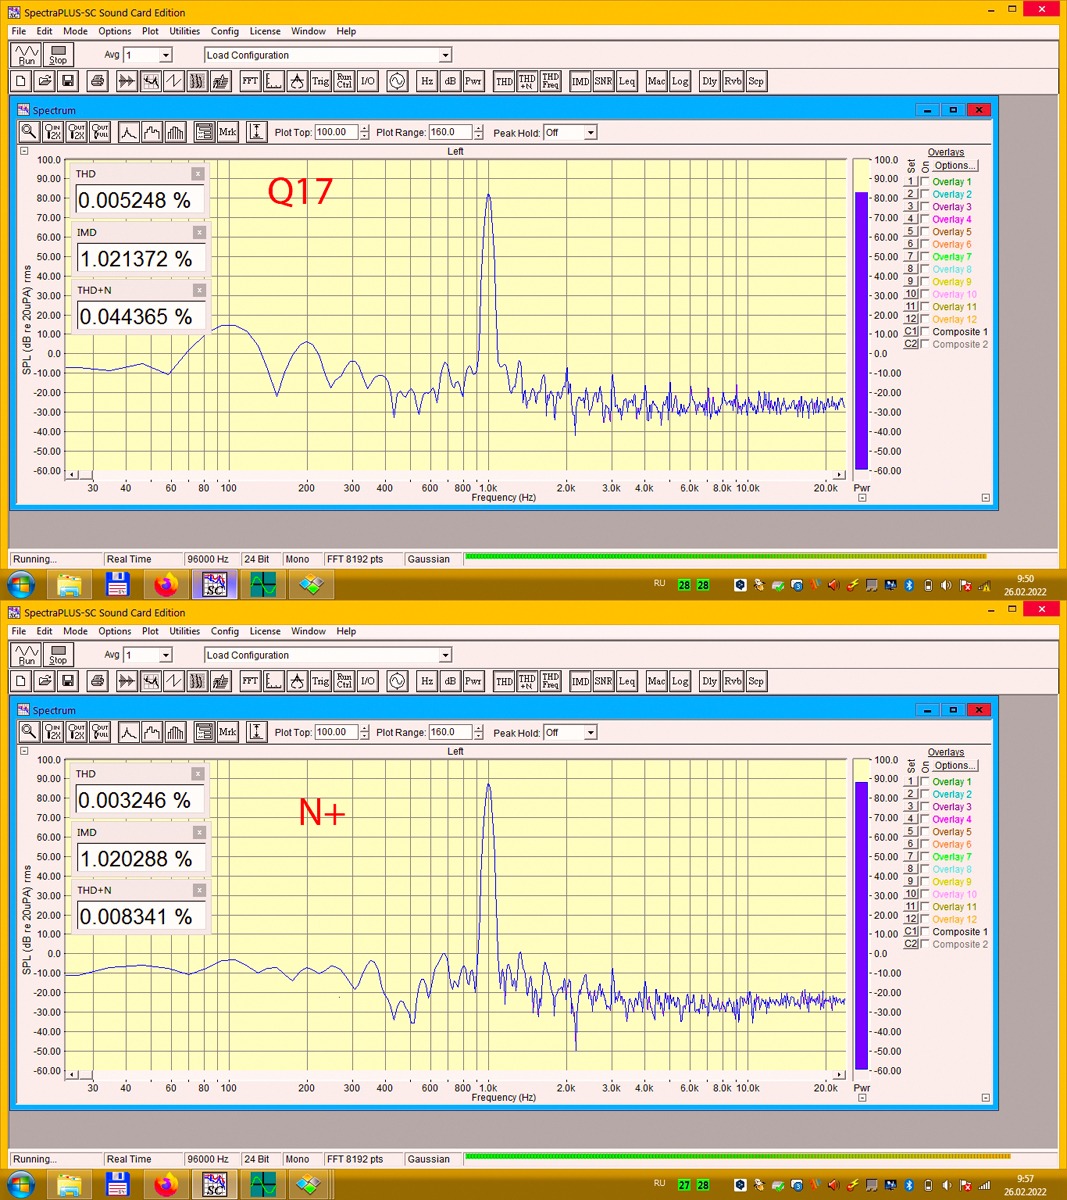Viewport: 1067px width, 1200px height.
Task: Click Set button C2 in upper overlays
Action: tap(911, 344)
